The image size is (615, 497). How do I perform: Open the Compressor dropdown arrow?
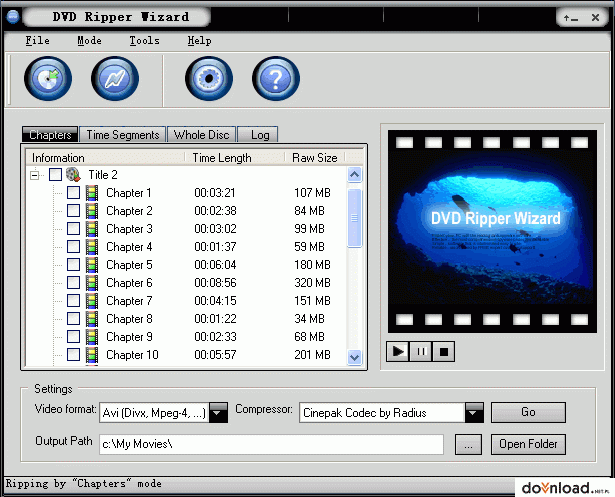tap(474, 412)
